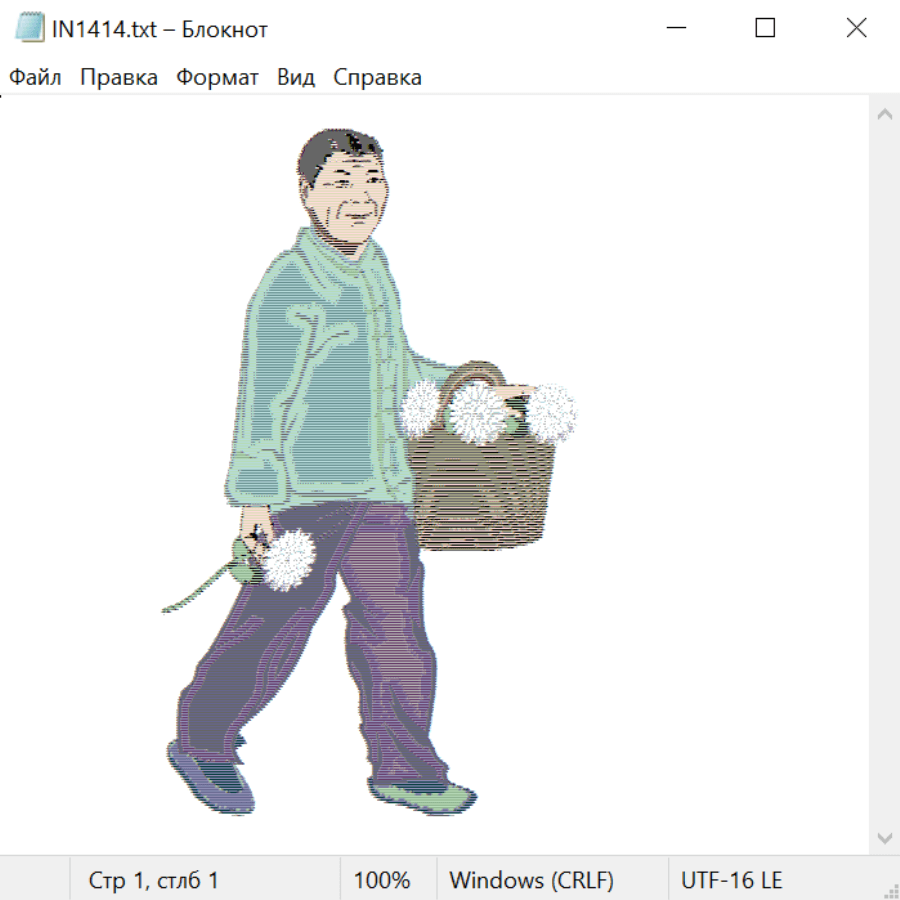
Task: Close the IN1414.txt Notepad window
Action: (856, 28)
